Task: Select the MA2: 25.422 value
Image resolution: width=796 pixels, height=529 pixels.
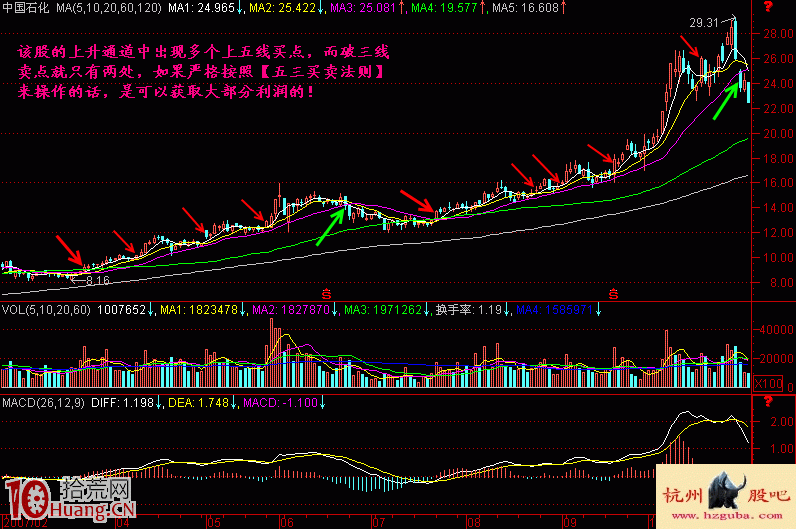Action: point(283,8)
